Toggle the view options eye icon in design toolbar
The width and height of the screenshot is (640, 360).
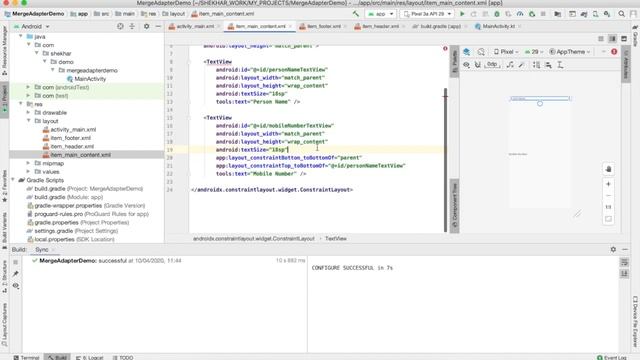tap(466, 65)
